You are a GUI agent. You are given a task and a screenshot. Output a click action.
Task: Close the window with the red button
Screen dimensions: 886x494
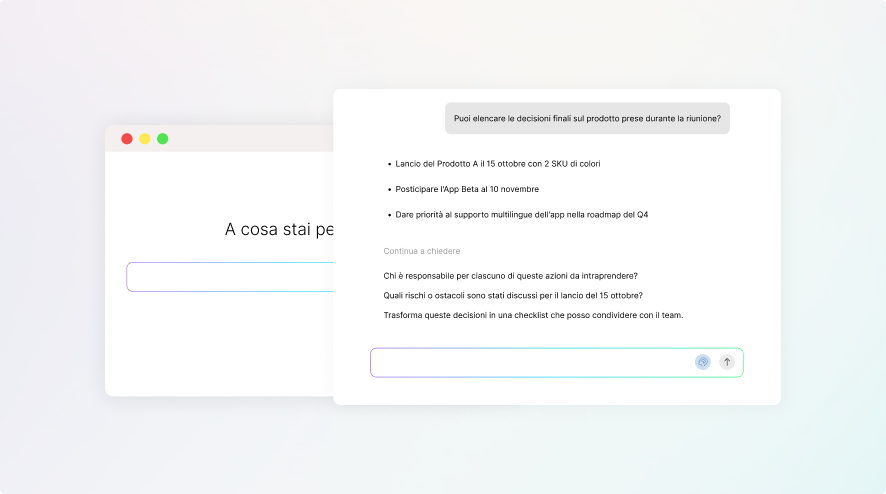(x=127, y=139)
